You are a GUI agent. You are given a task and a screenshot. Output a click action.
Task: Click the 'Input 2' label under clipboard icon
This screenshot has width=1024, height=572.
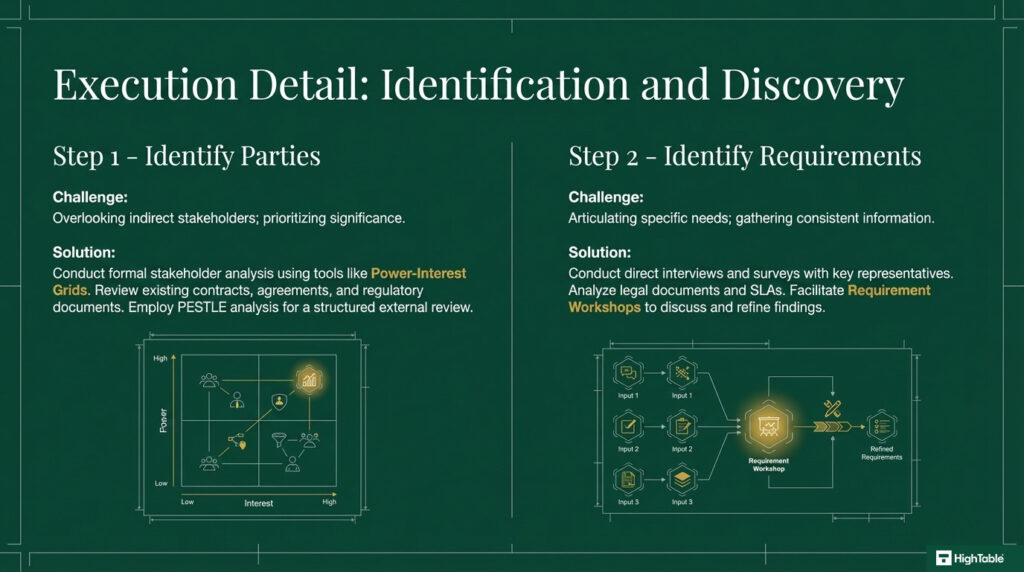pos(682,449)
